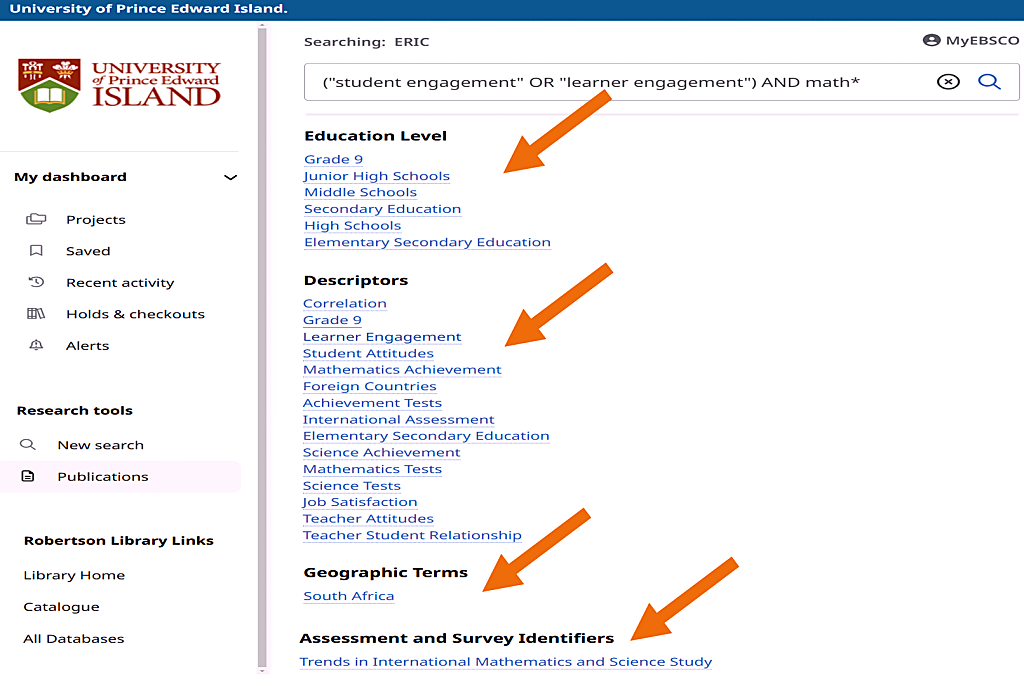Click the Holds & checkouts books icon
1024x686 pixels.
36,314
